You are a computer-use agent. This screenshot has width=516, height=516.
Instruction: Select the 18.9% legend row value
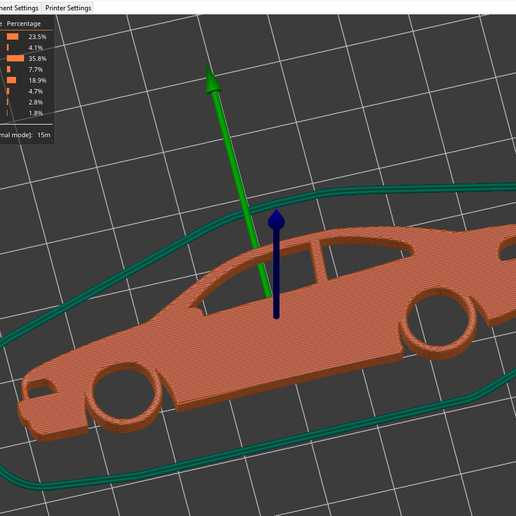37,80
